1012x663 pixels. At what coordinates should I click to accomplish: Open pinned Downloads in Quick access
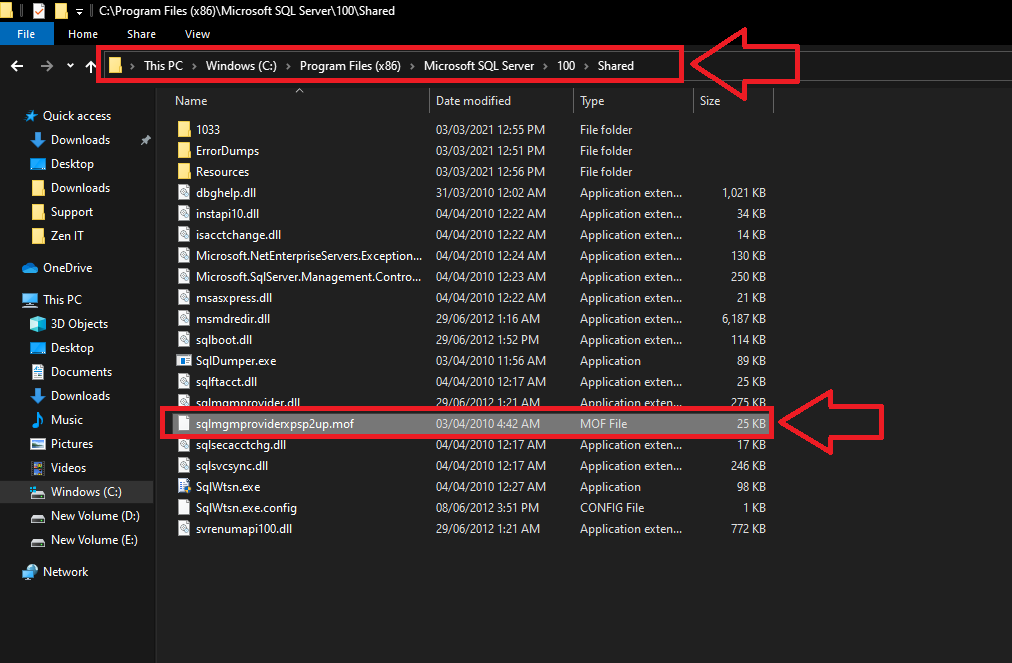80,140
